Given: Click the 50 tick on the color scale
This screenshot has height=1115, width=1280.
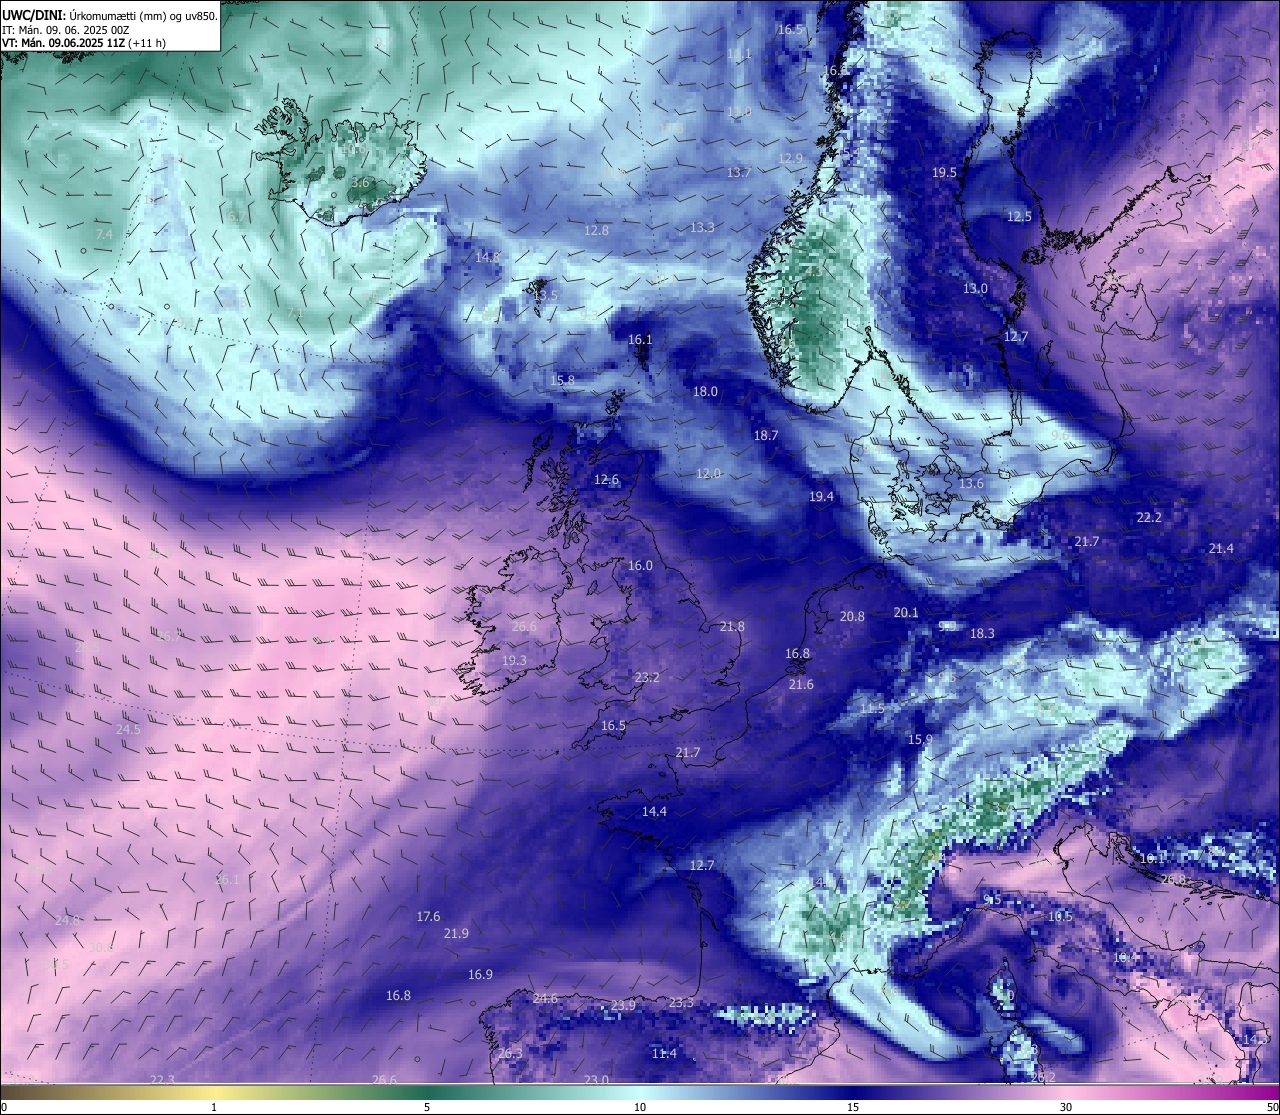Looking at the screenshot, I should tap(1272, 1107).
